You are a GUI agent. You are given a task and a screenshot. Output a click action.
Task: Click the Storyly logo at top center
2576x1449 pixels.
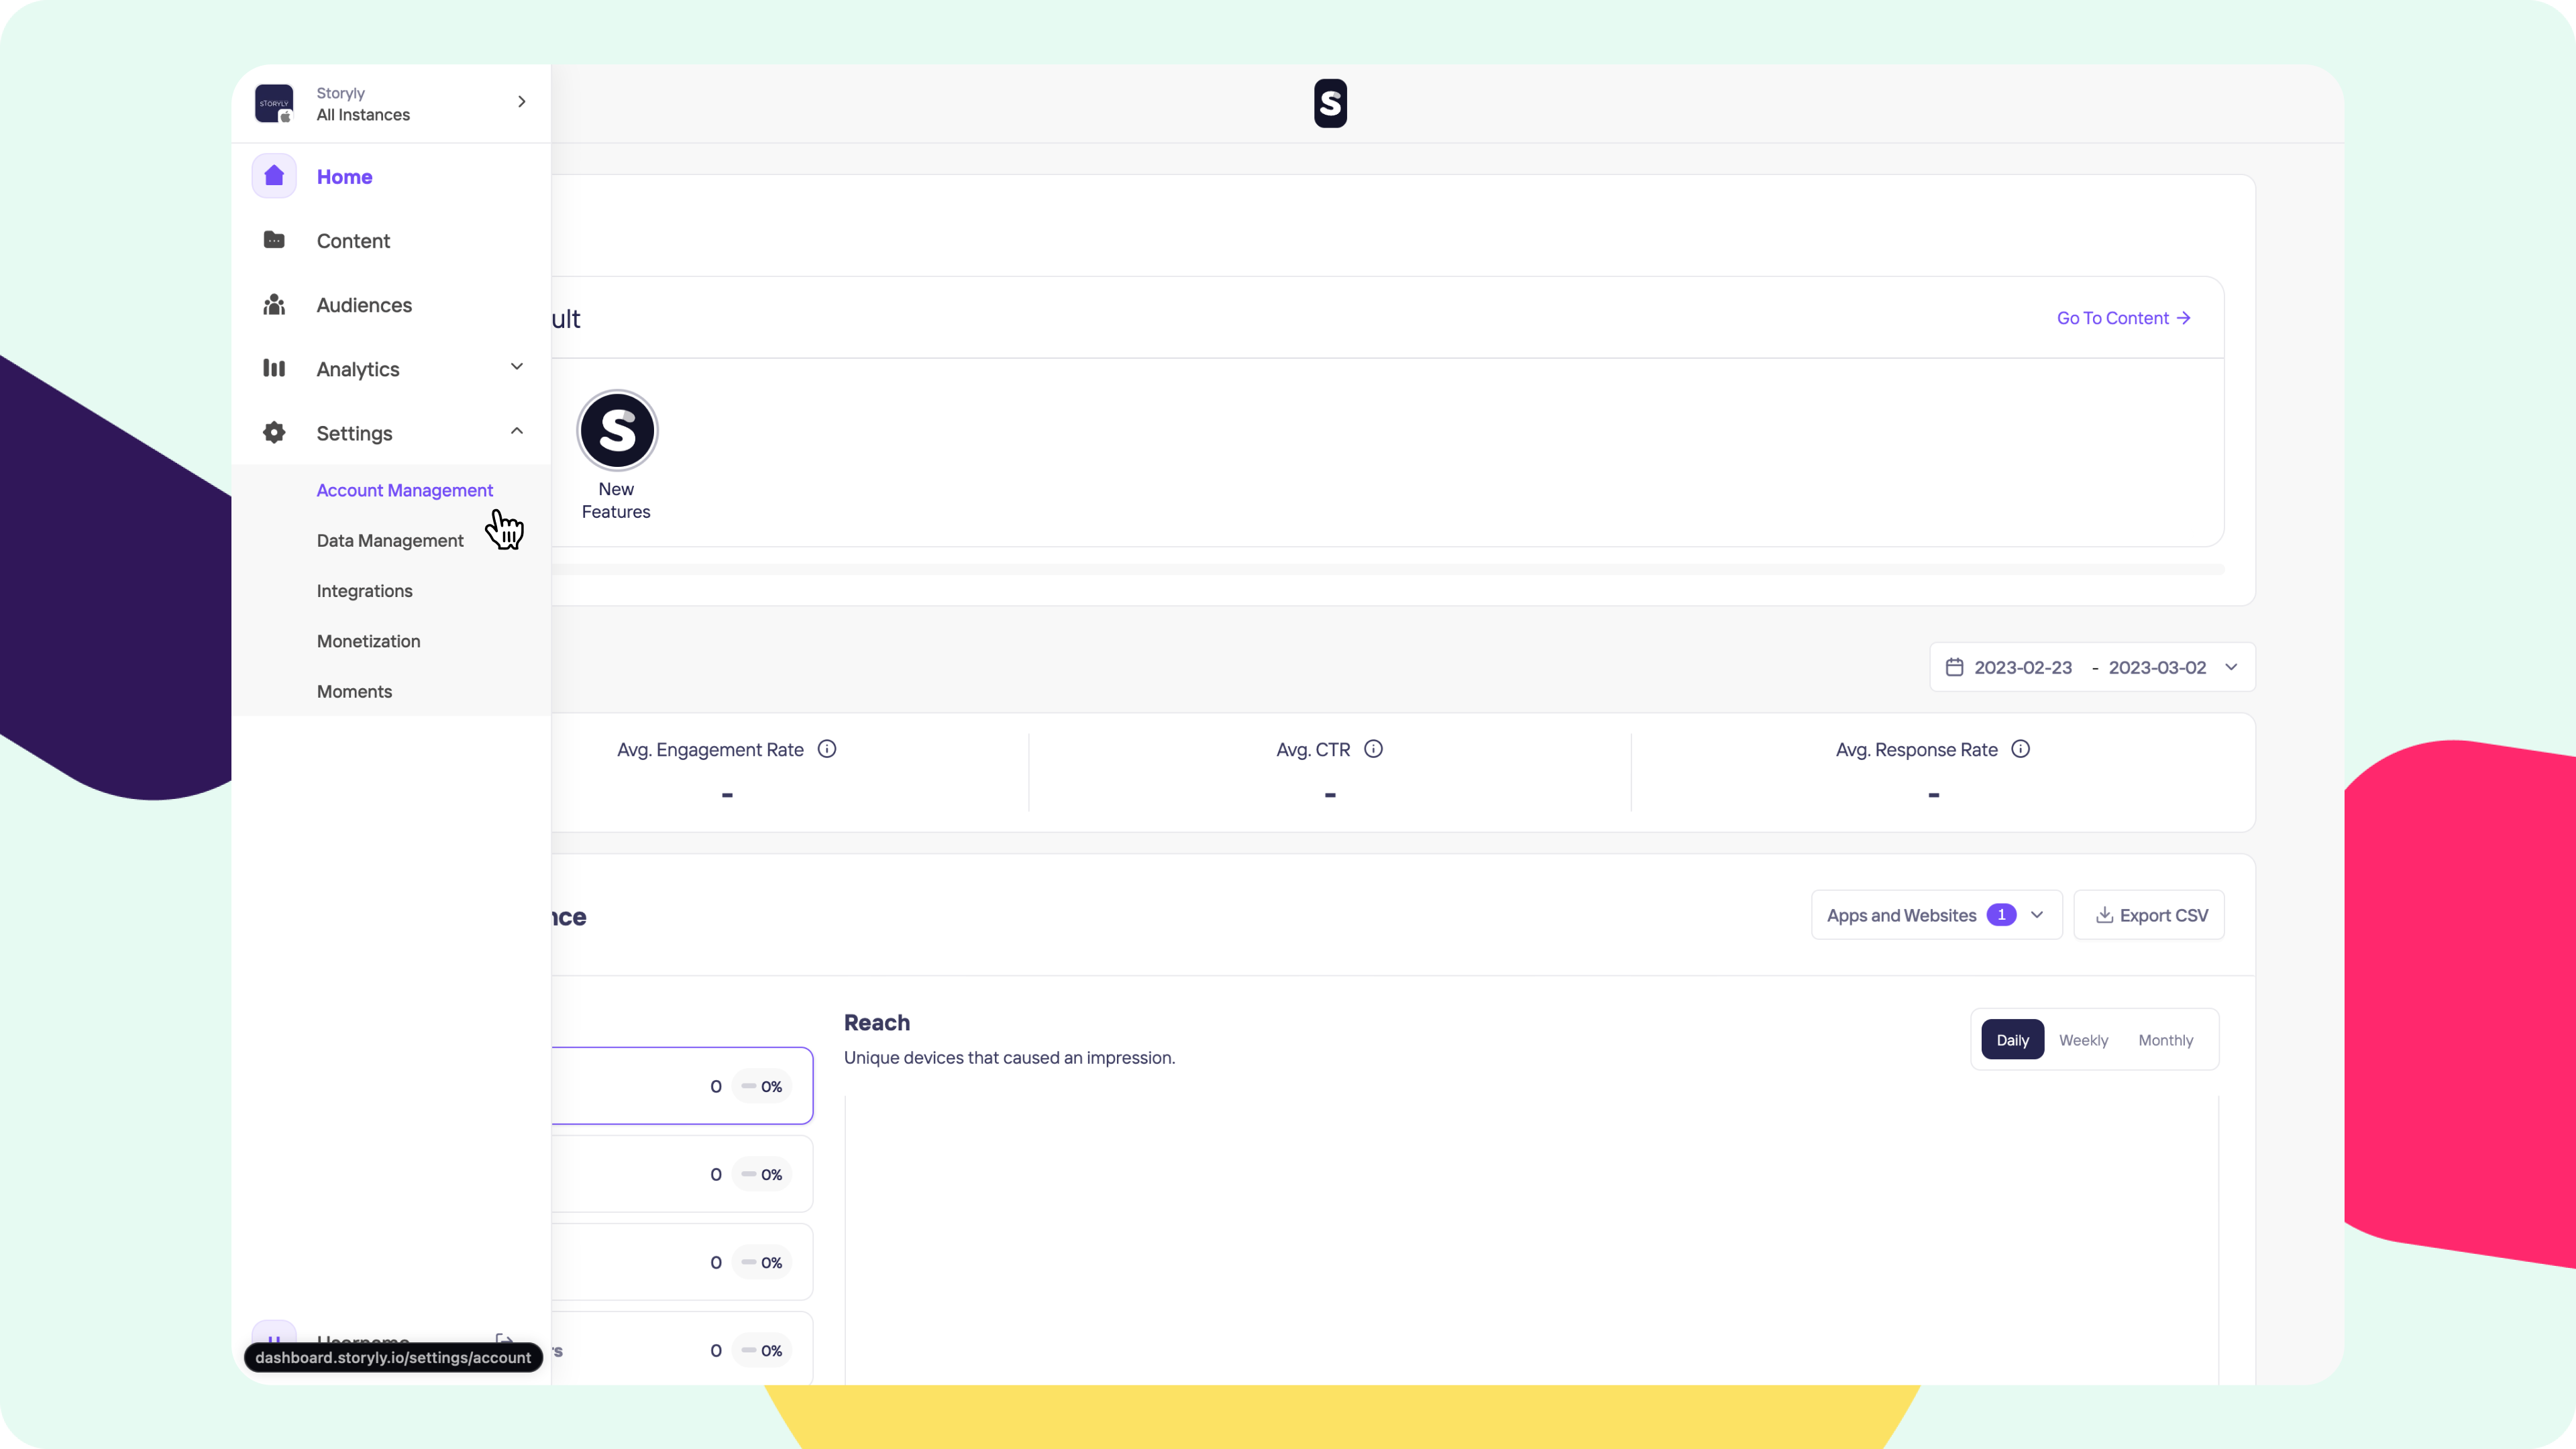[x=1330, y=103]
